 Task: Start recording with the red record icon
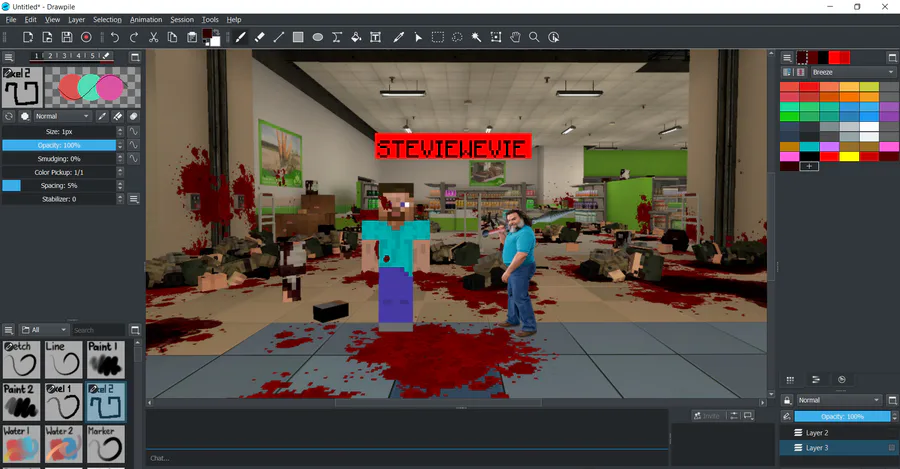tap(86, 37)
